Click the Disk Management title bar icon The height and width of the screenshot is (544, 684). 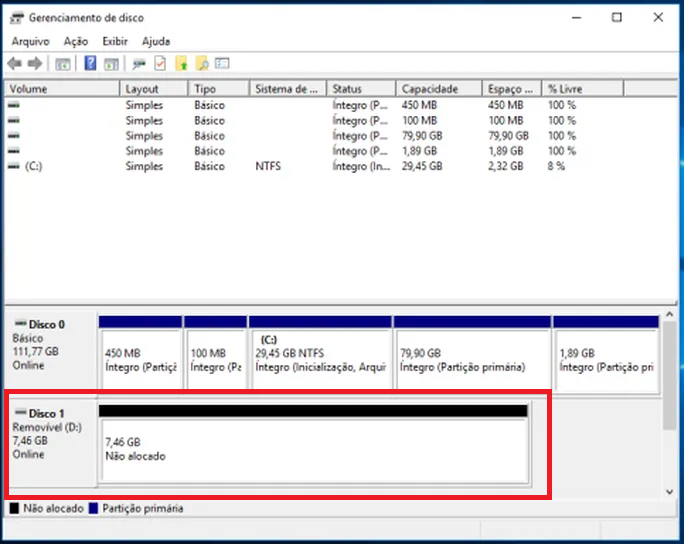point(17,18)
